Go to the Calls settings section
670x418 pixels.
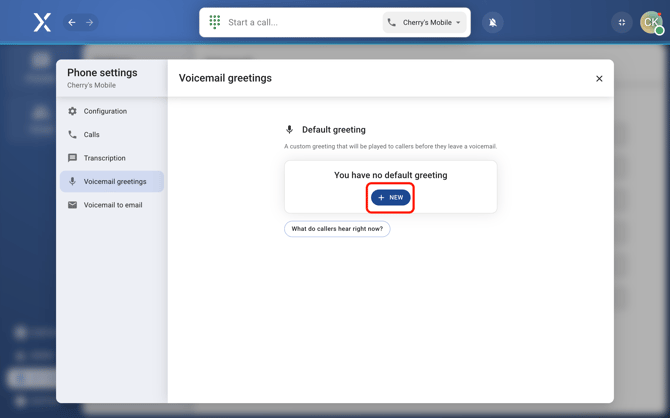91,134
